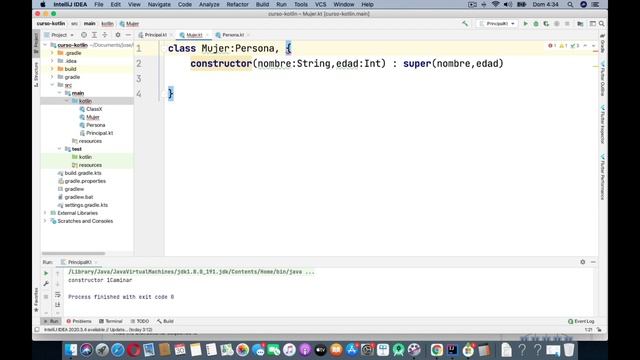Click IDEA update available status message
Viewport: 640px width, 360px height.
click(98, 329)
